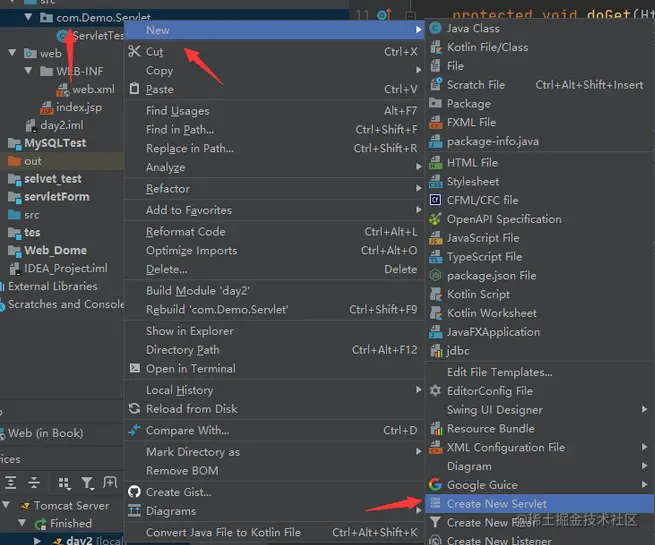The image size is (655, 545).
Task: Select Optimize Imports menu entry
Action: click(274, 250)
